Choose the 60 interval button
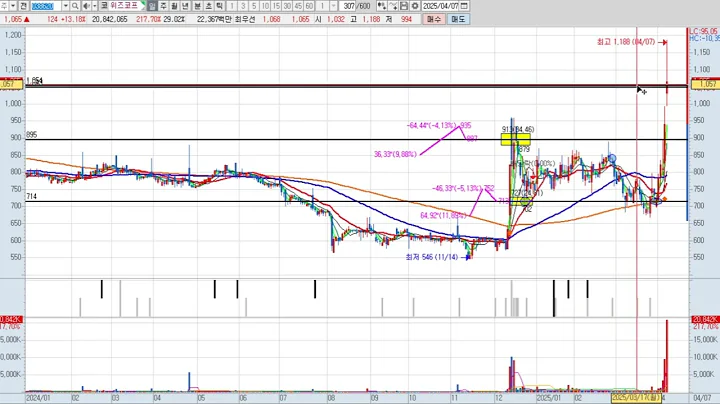Viewport: 720px width, 404px height. tap(309, 6)
